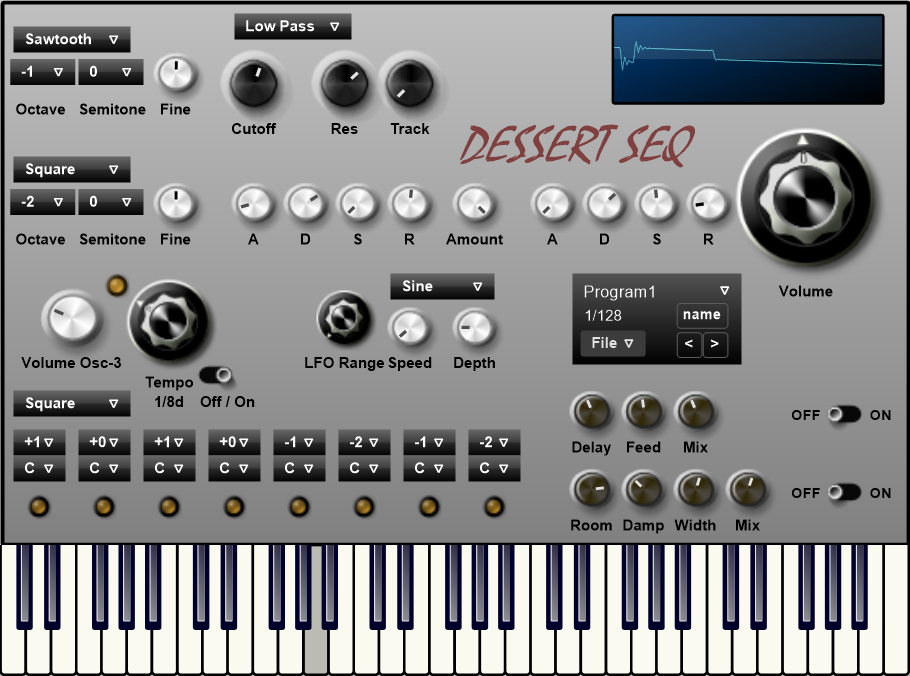Click the reverb Room knob
Image resolution: width=910 pixels, height=676 pixels.
pos(591,489)
